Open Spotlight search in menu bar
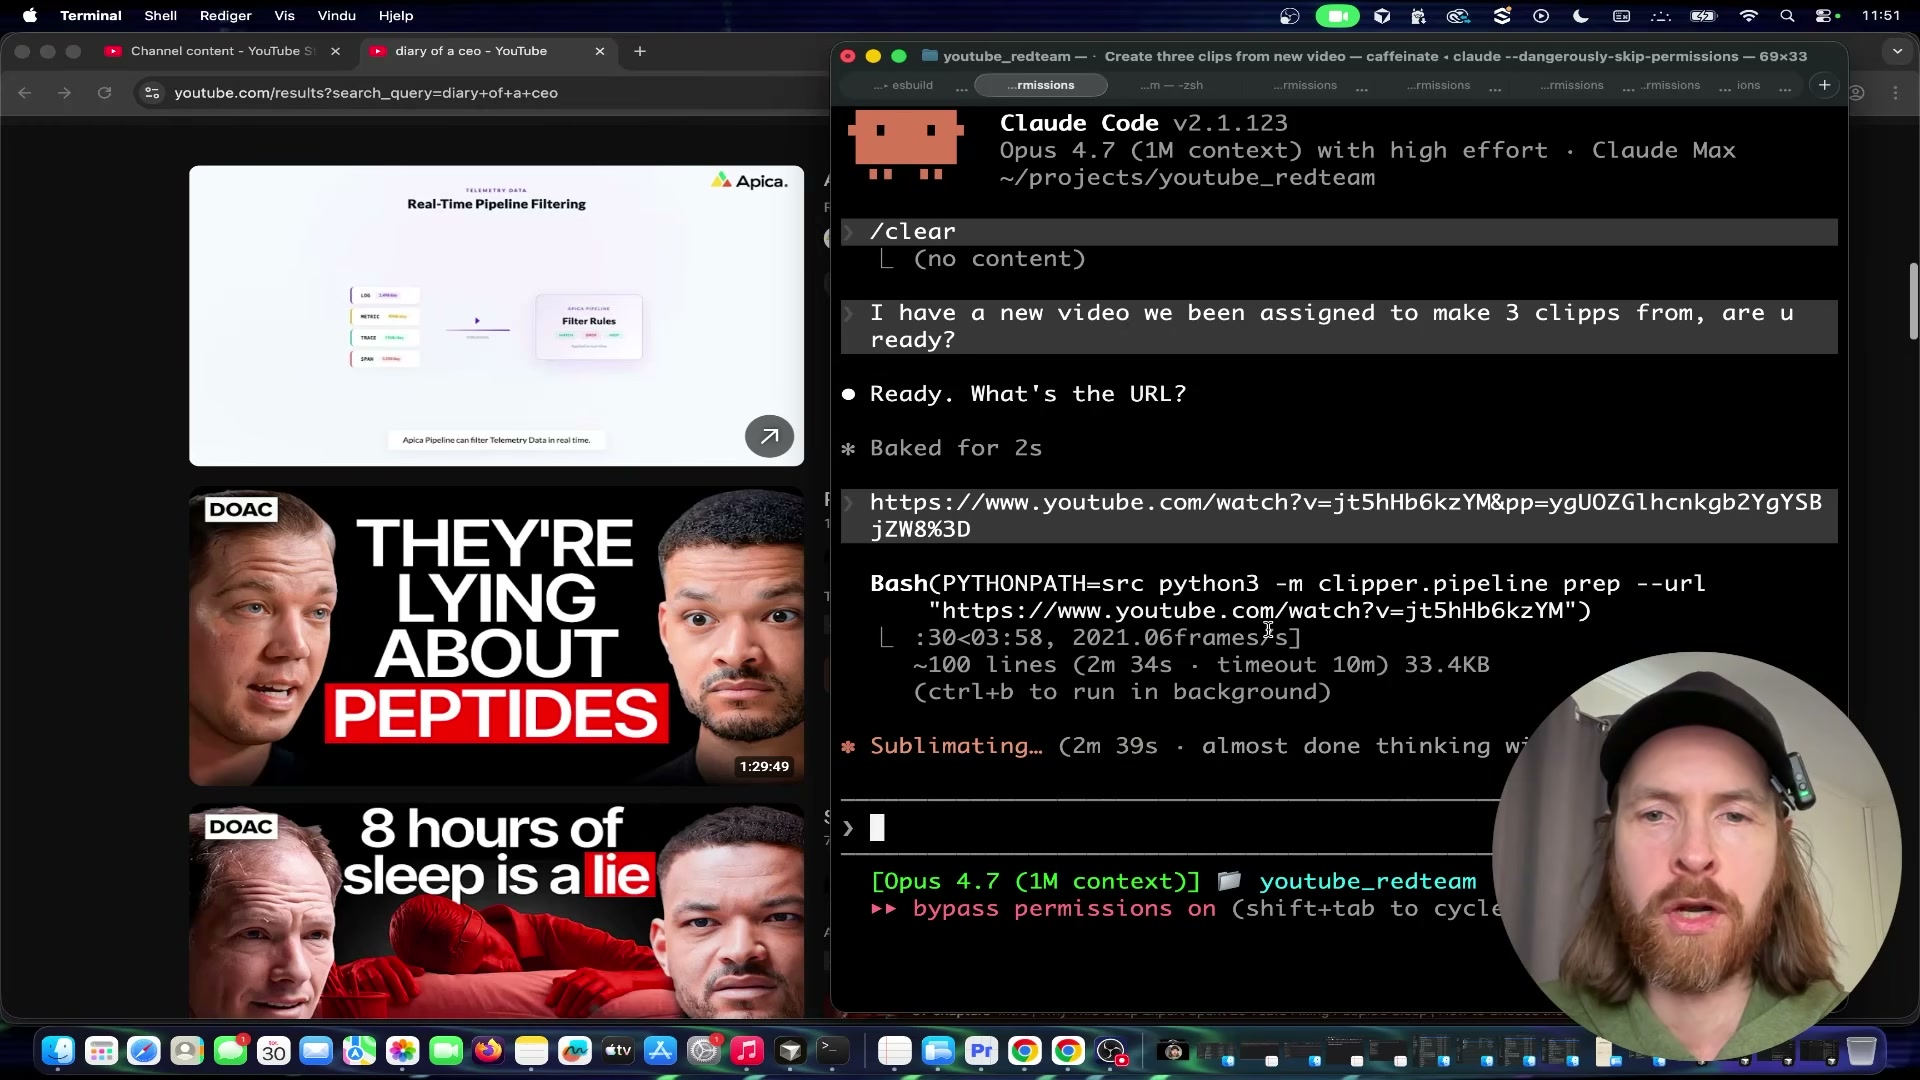 pyautogui.click(x=1787, y=16)
